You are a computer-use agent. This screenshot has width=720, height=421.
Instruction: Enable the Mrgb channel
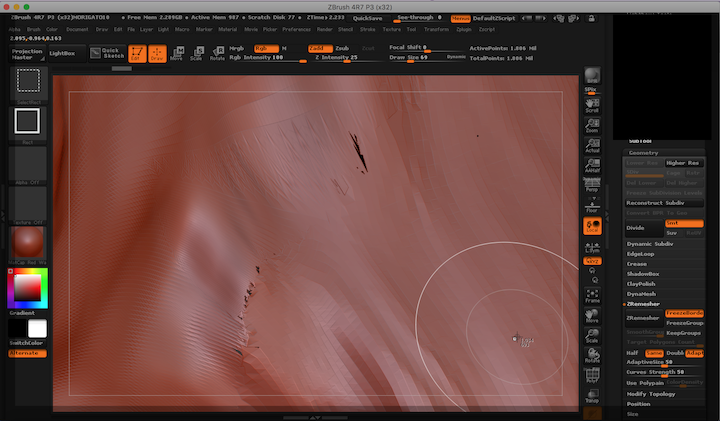237,48
